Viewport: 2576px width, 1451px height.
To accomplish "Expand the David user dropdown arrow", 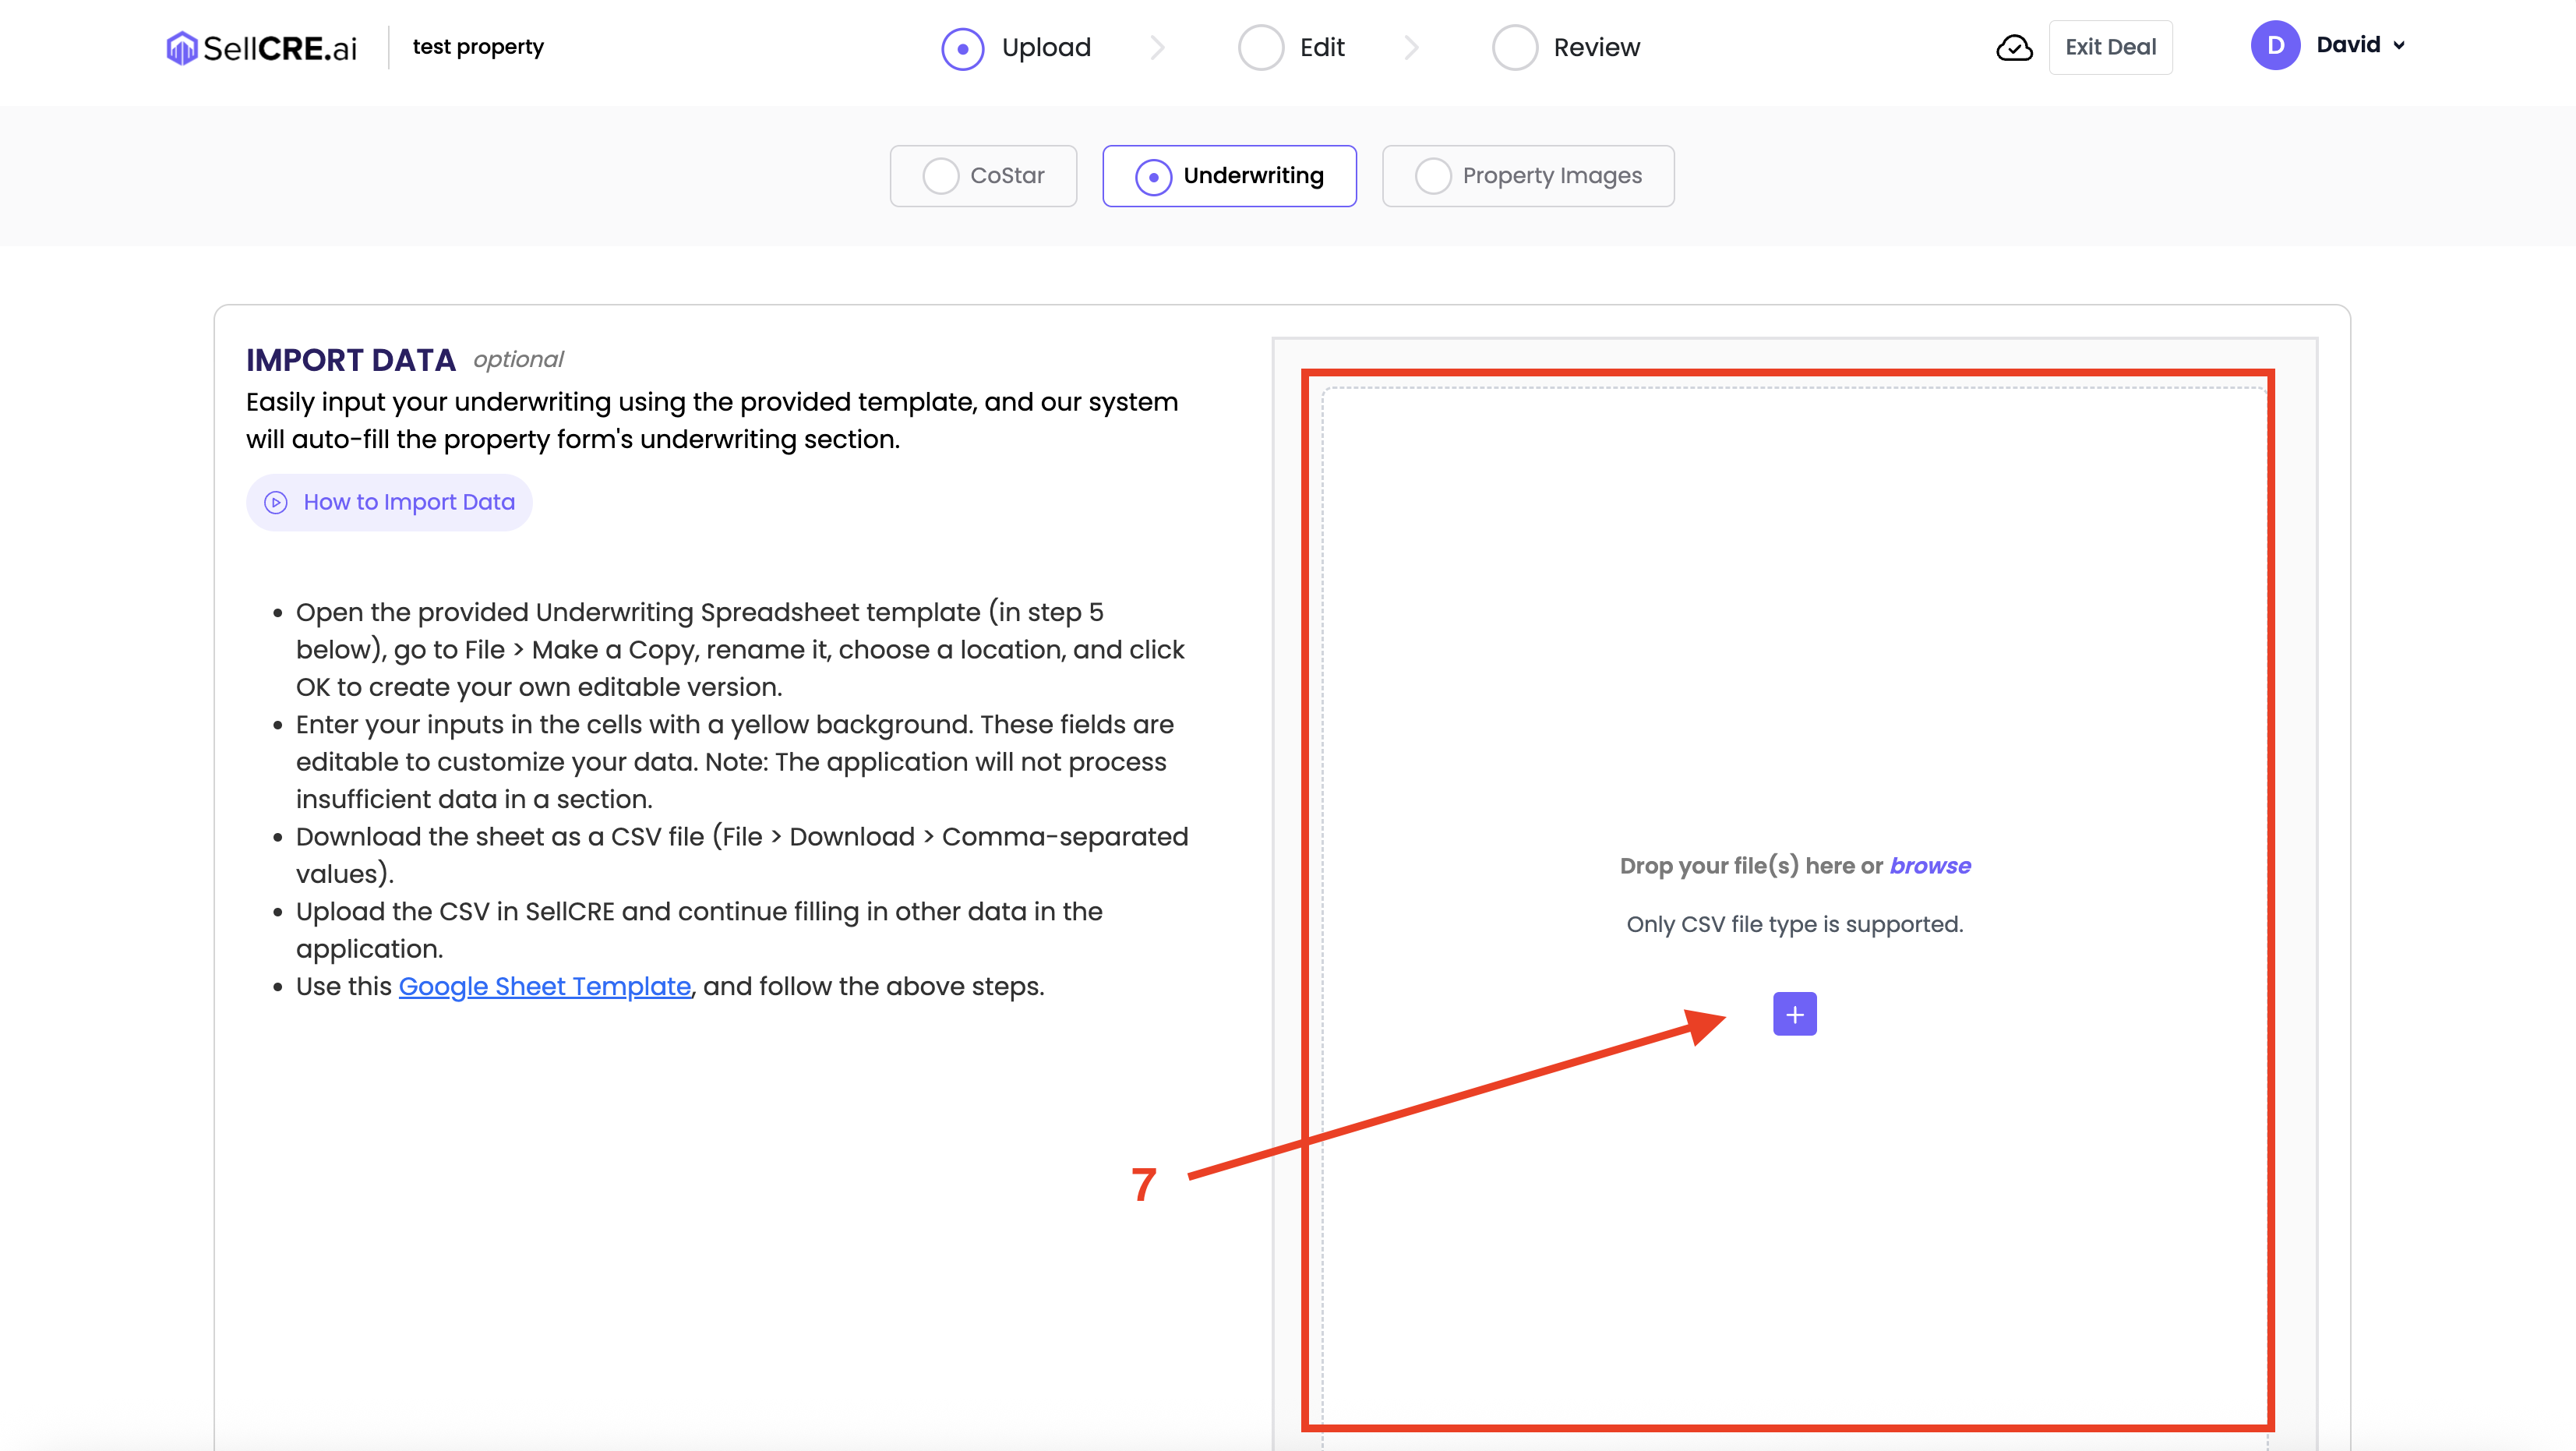I will click(x=2399, y=45).
